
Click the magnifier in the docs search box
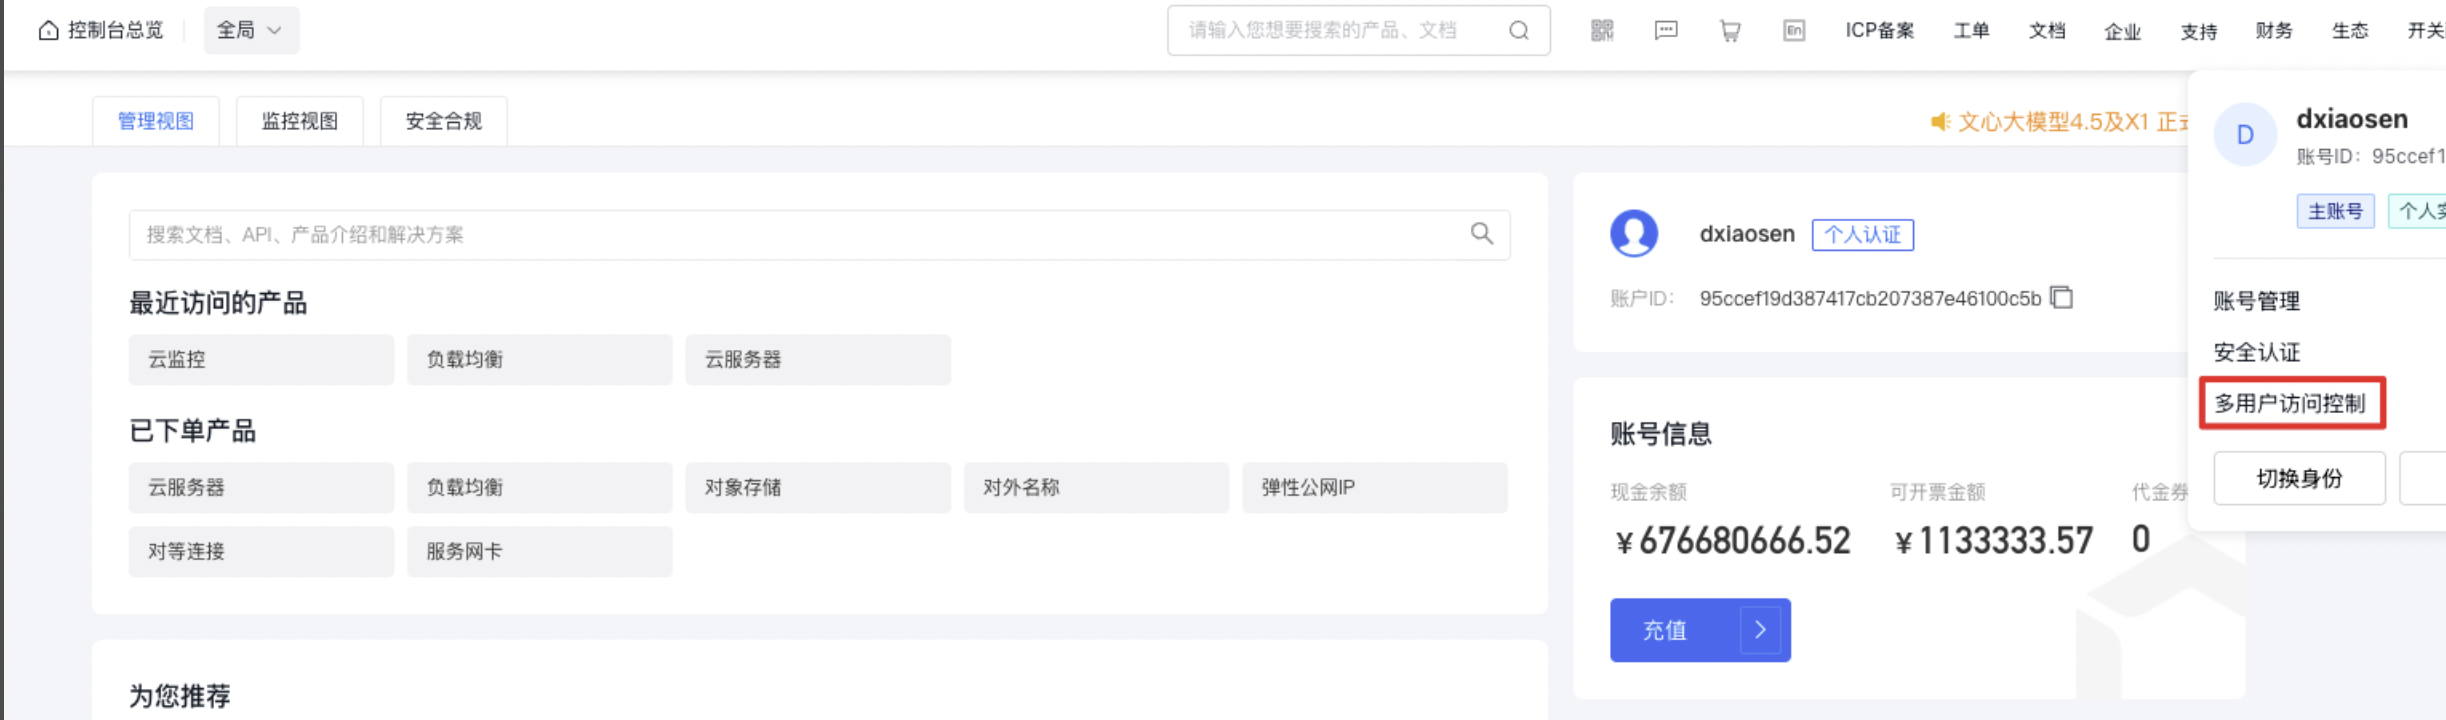[1482, 234]
